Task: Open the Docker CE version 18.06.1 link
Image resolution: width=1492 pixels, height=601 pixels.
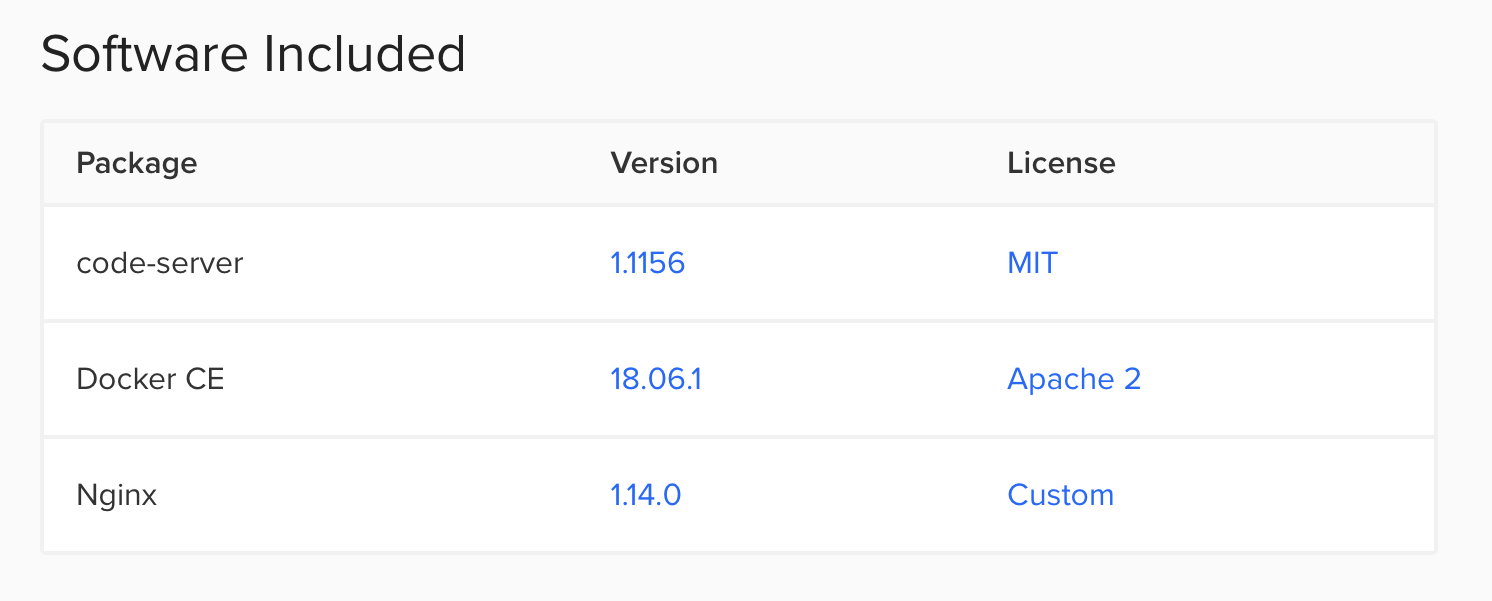Action: pyautogui.click(x=655, y=379)
